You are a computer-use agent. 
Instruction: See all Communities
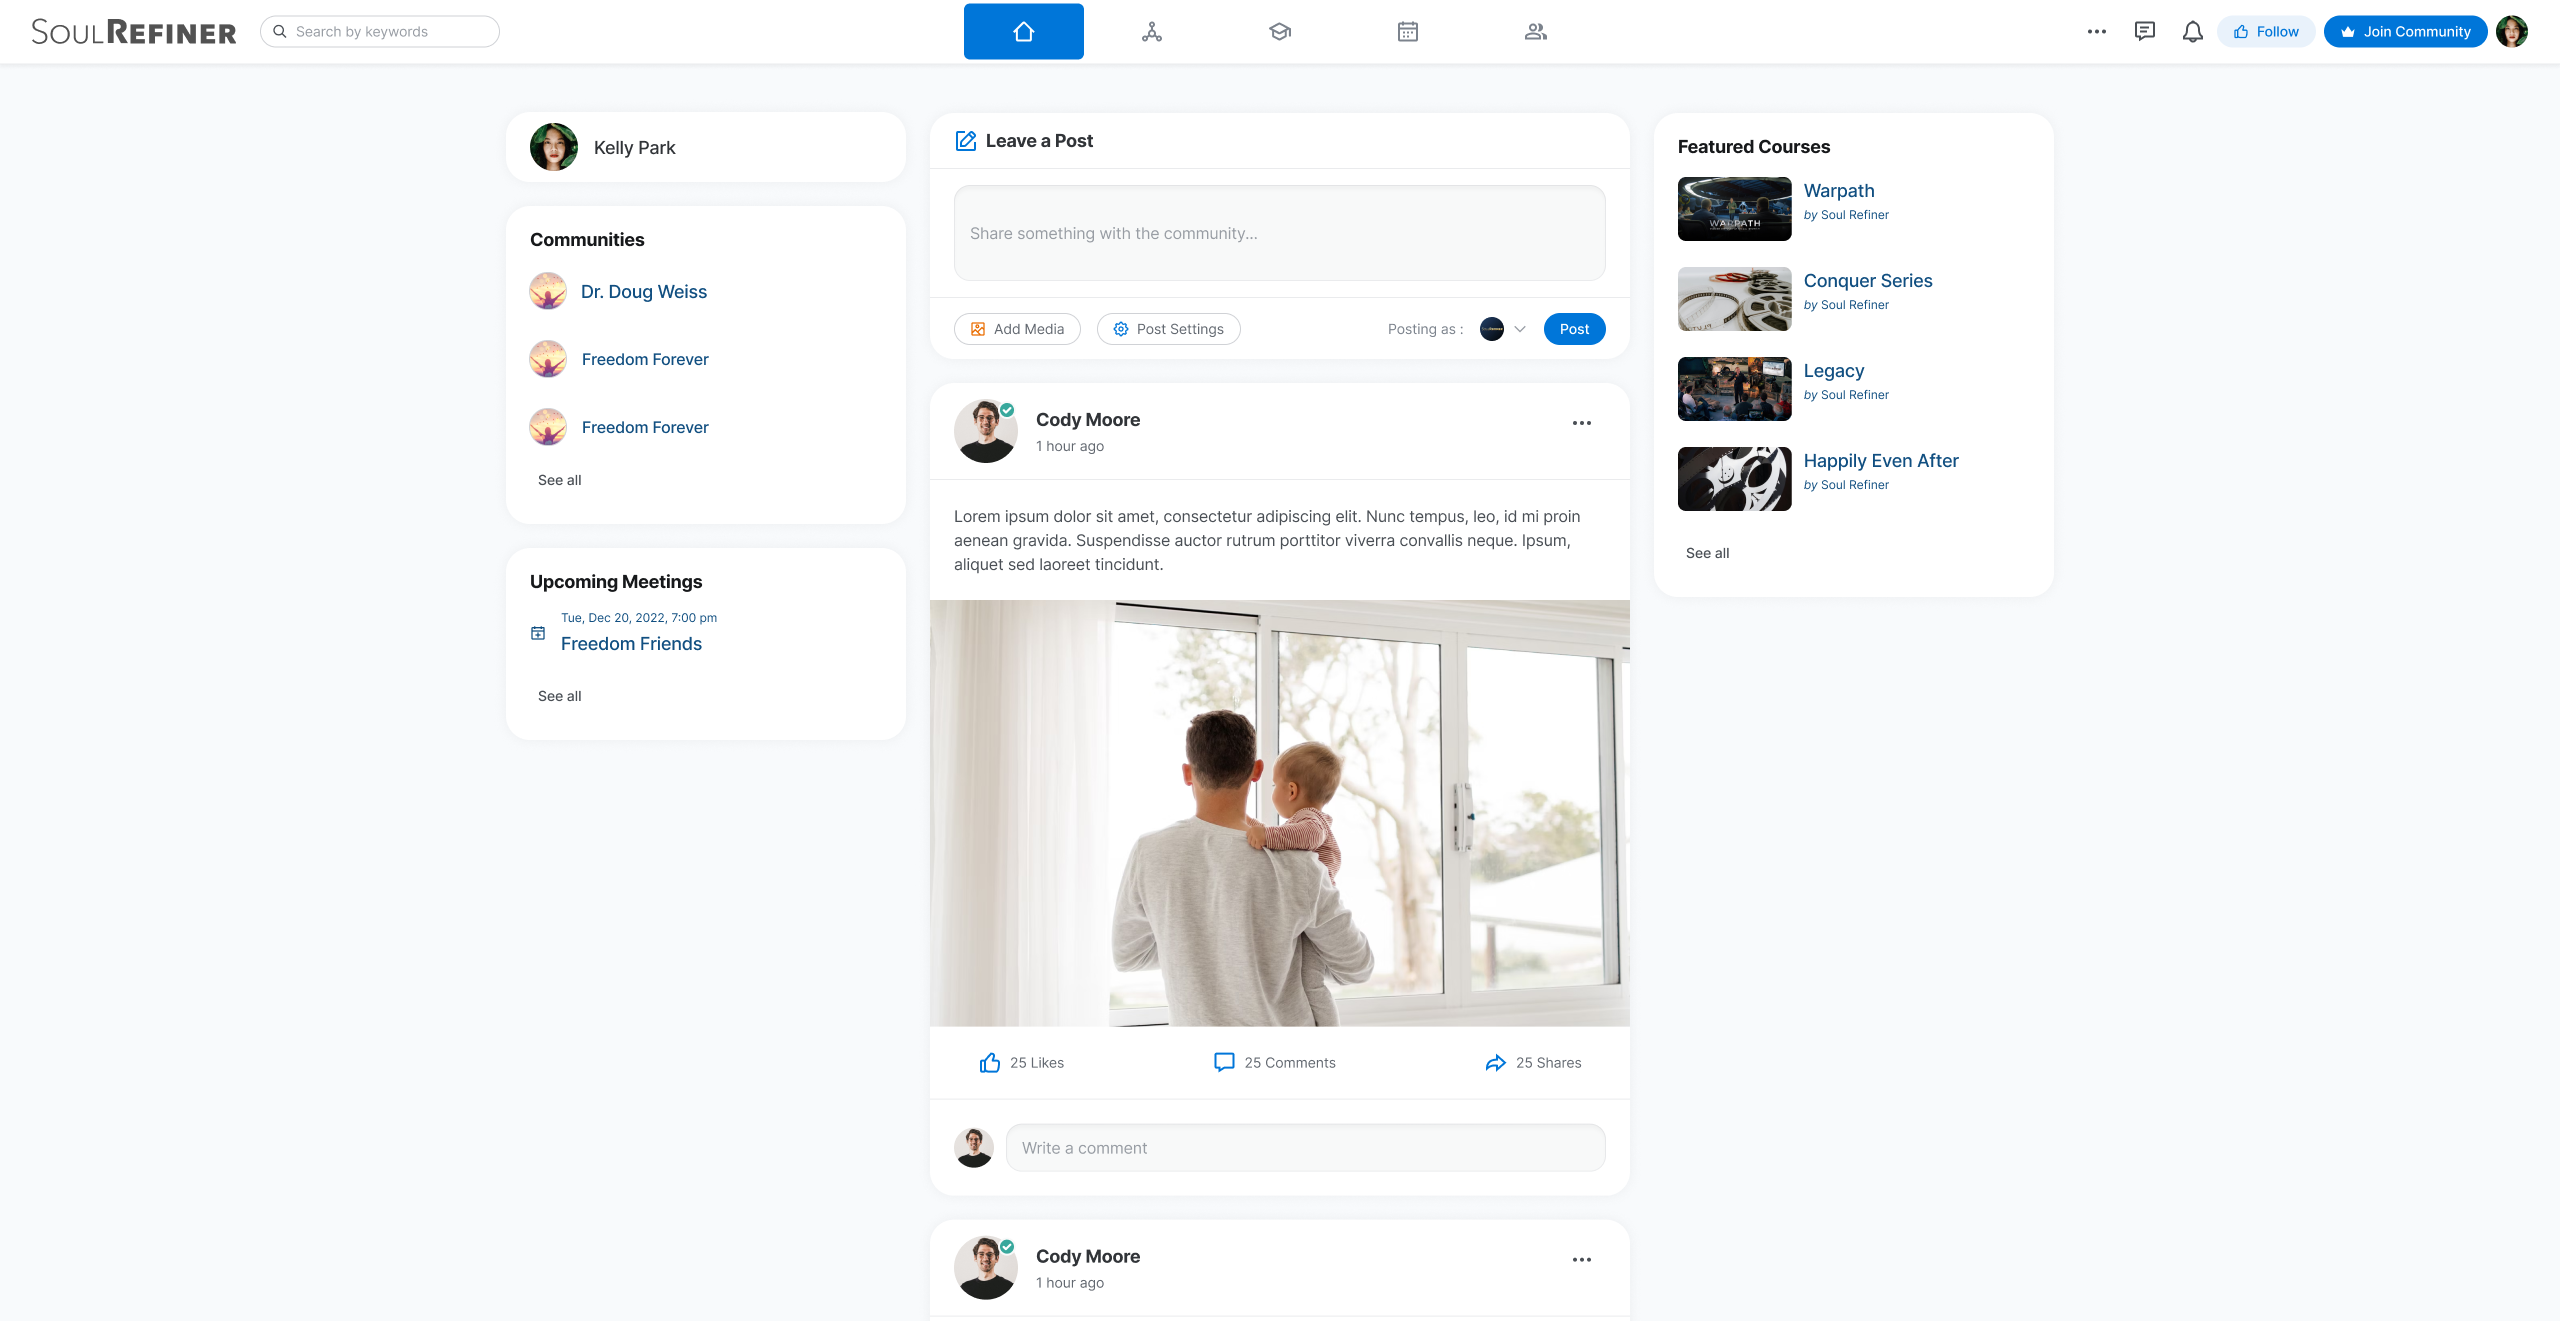pyautogui.click(x=559, y=480)
